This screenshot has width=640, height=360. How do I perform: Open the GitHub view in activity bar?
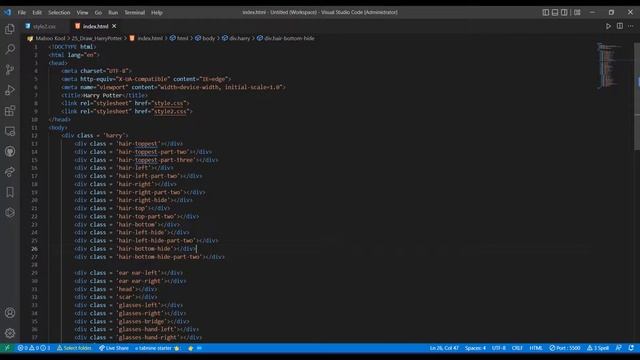click(x=10, y=151)
